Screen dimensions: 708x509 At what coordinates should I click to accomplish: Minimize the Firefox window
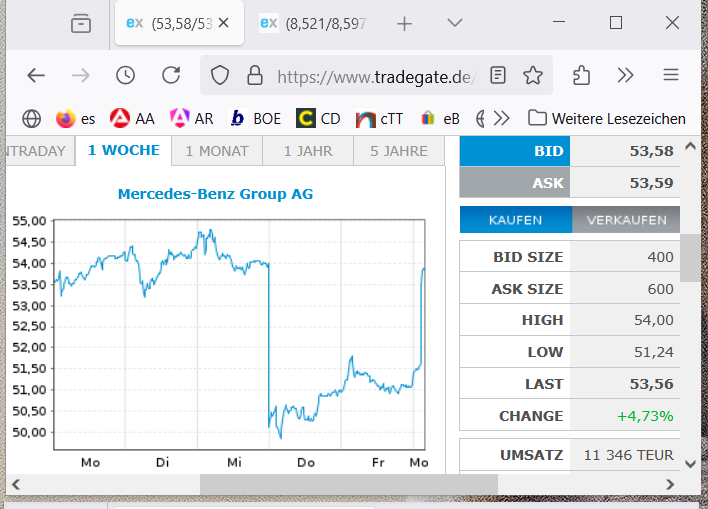point(559,22)
